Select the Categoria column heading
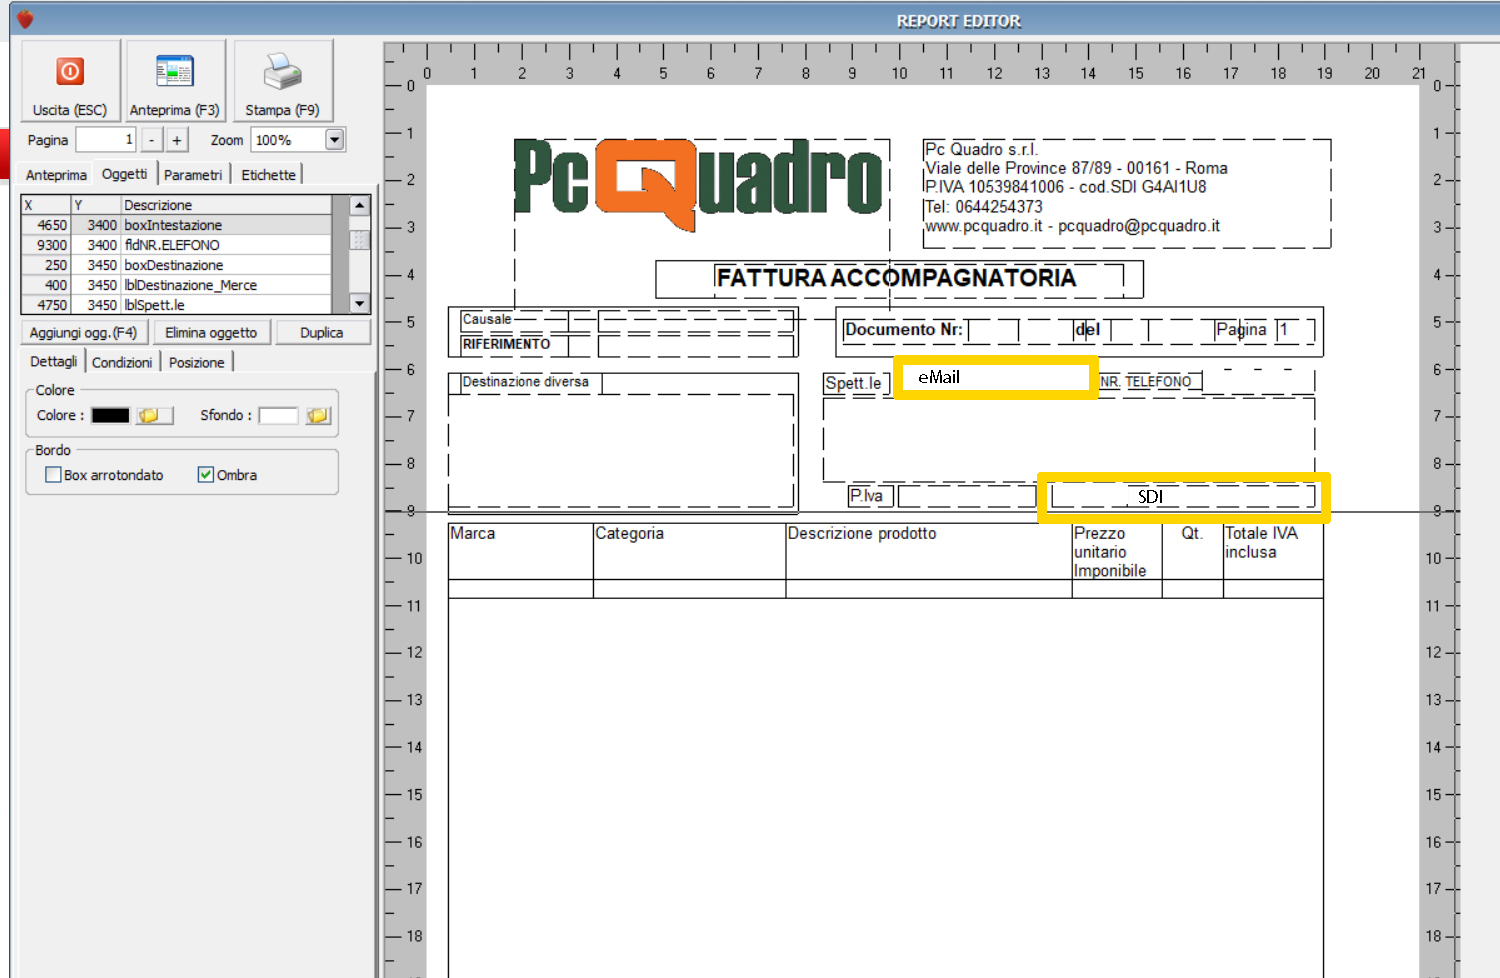This screenshot has width=1500, height=978. click(x=630, y=534)
